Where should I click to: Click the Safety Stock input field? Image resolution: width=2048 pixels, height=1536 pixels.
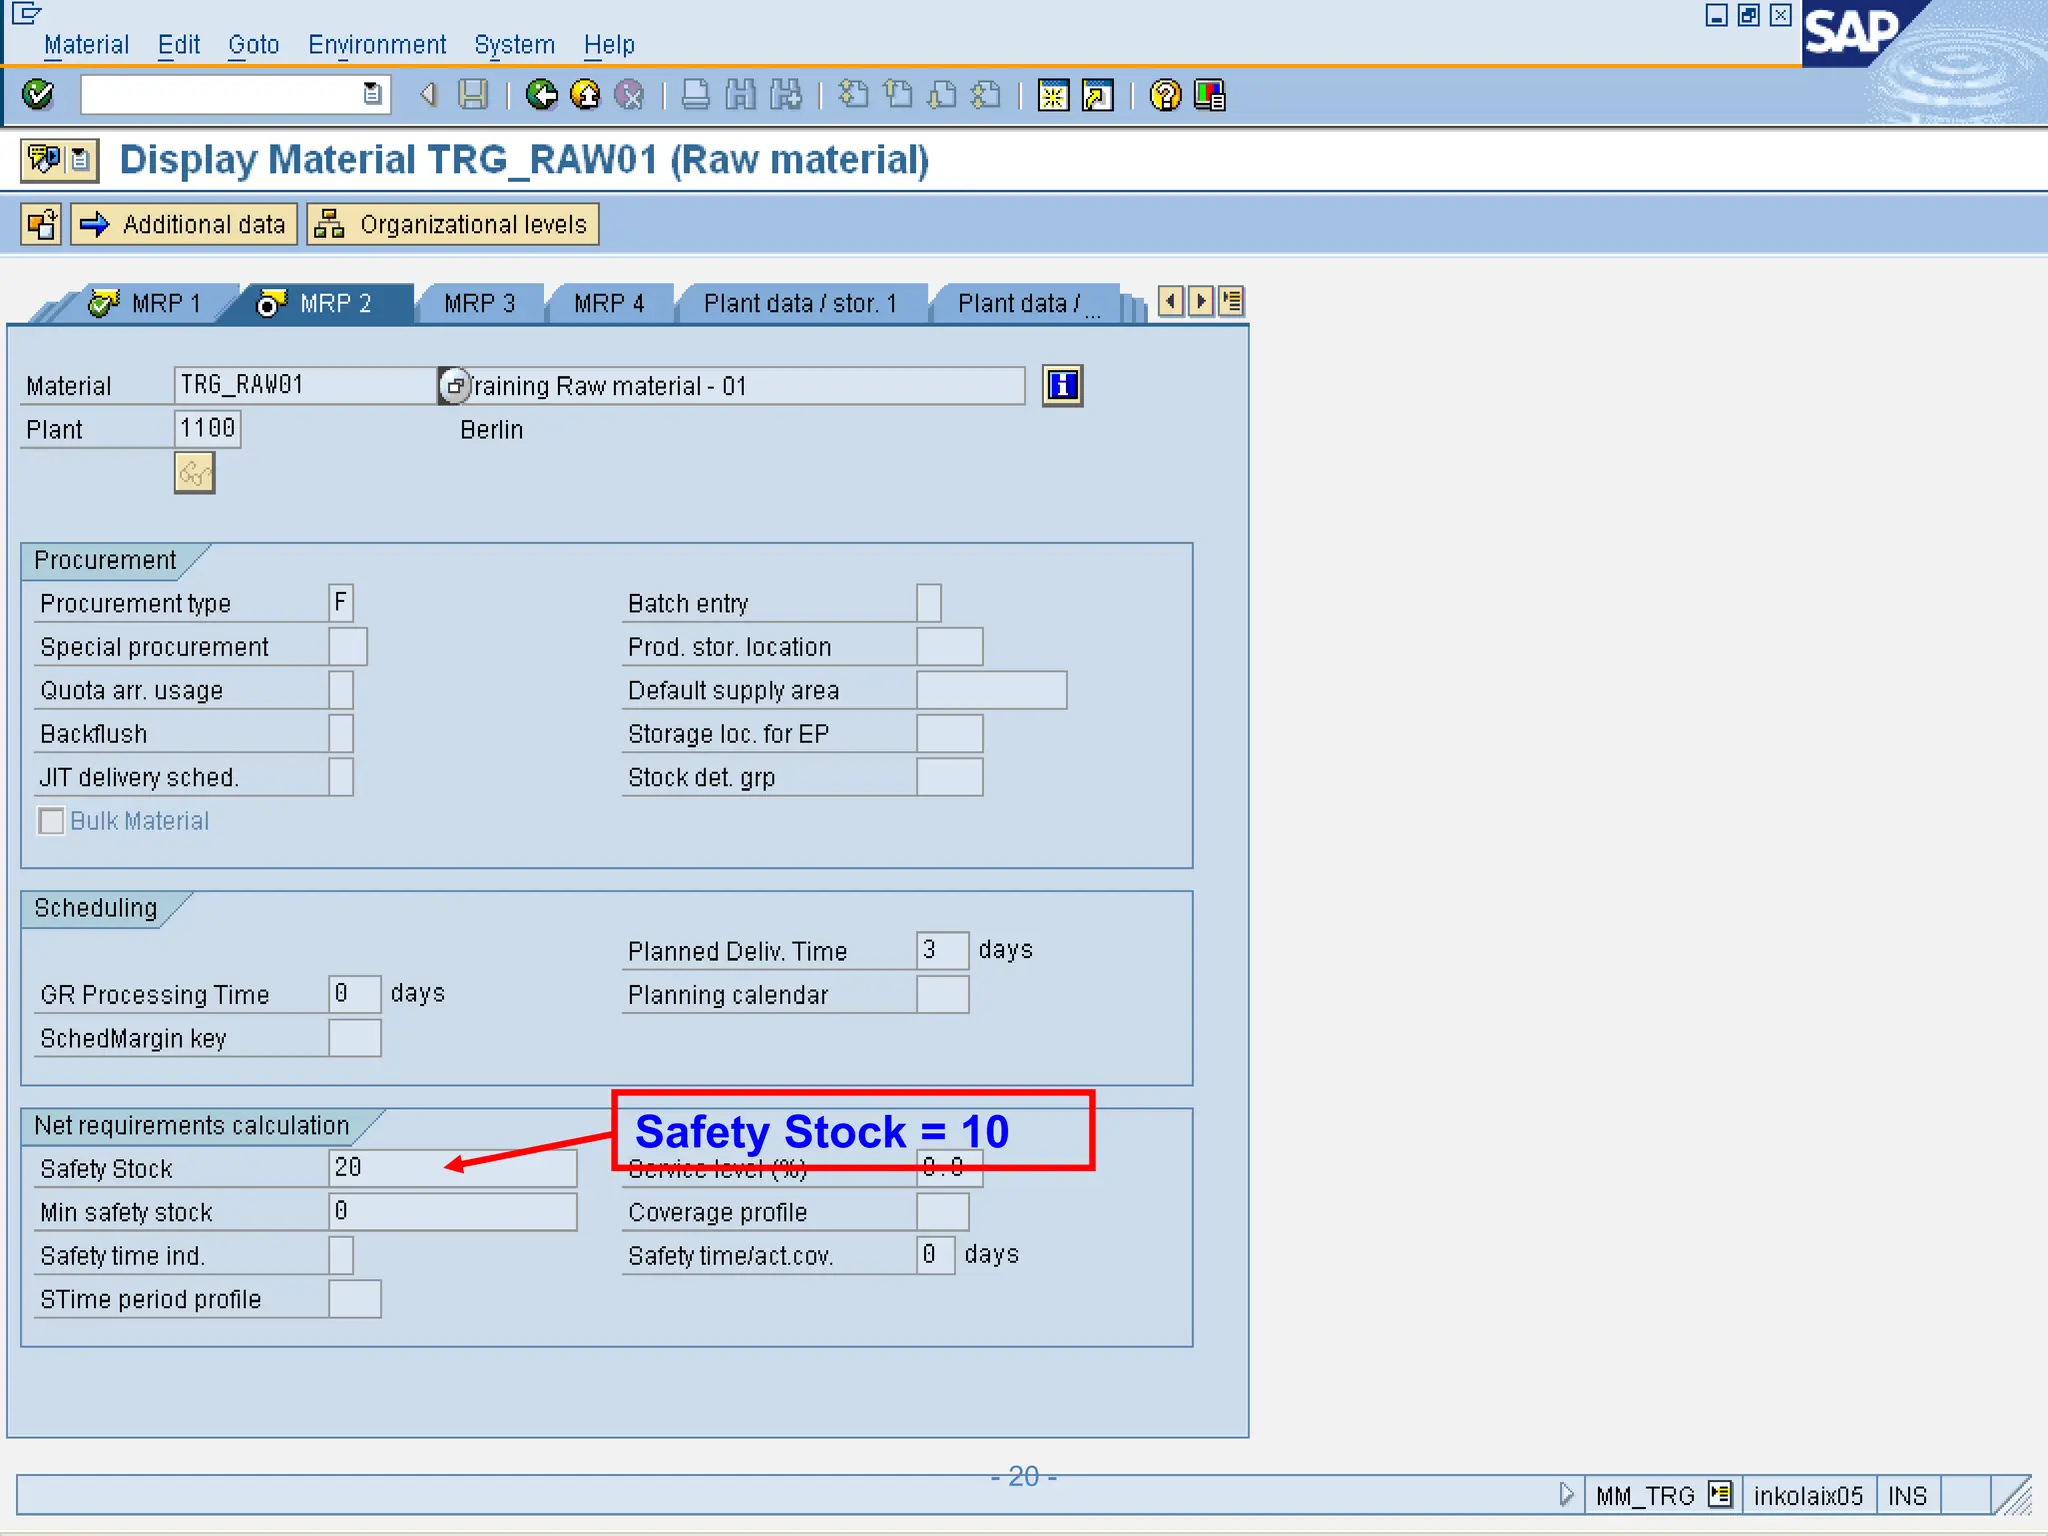click(452, 1167)
